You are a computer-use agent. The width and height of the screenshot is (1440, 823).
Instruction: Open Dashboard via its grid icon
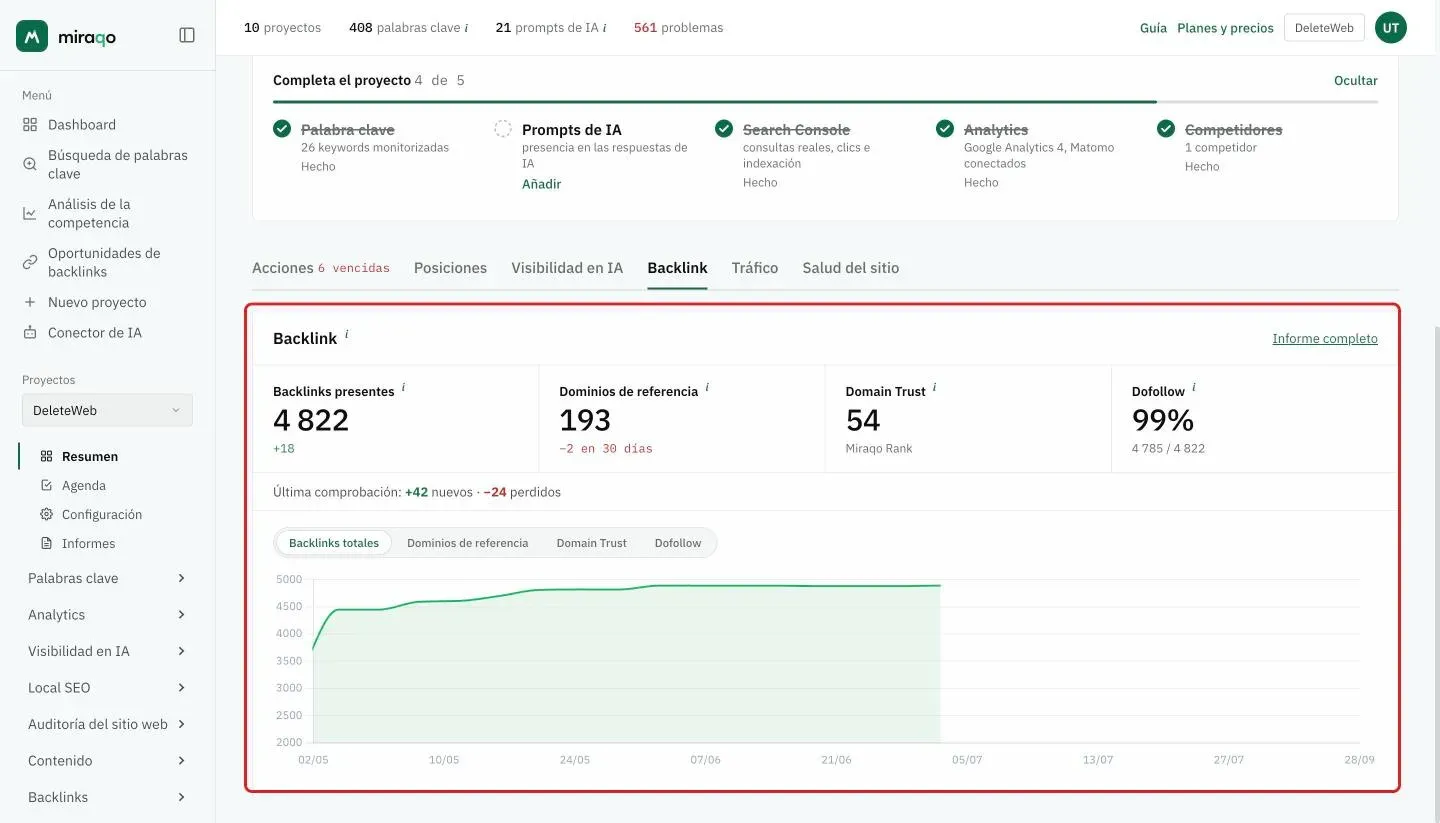click(x=30, y=125)
